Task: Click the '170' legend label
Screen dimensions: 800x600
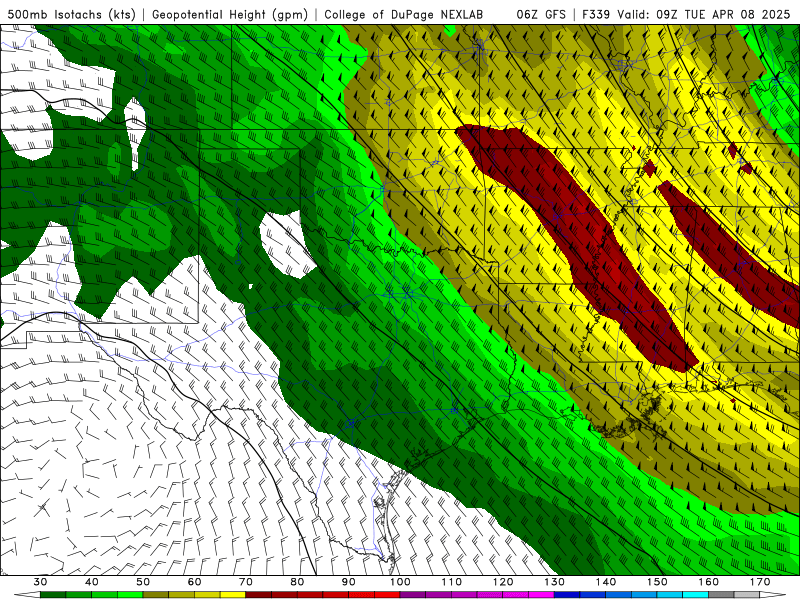Action: coord(760,582)
